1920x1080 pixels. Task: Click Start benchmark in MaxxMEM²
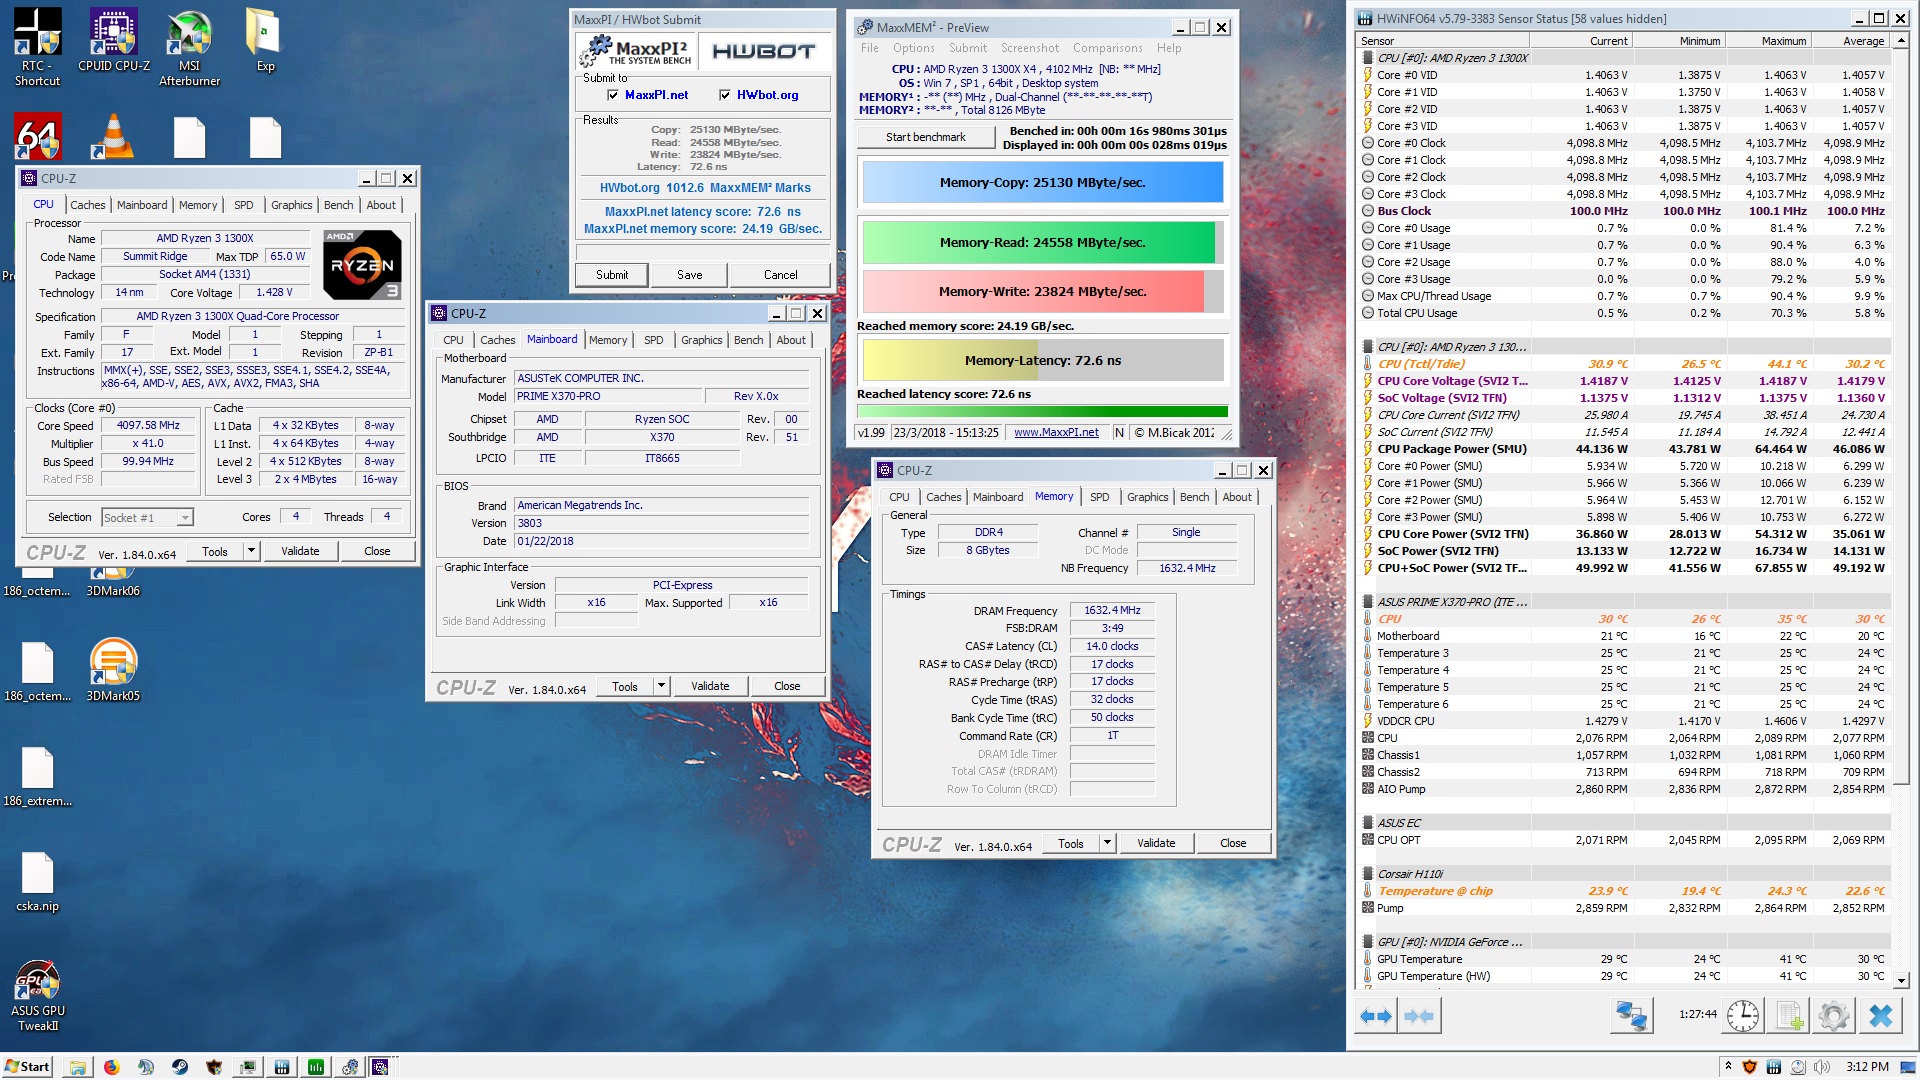pyautogui.click(x=925, y=137)
